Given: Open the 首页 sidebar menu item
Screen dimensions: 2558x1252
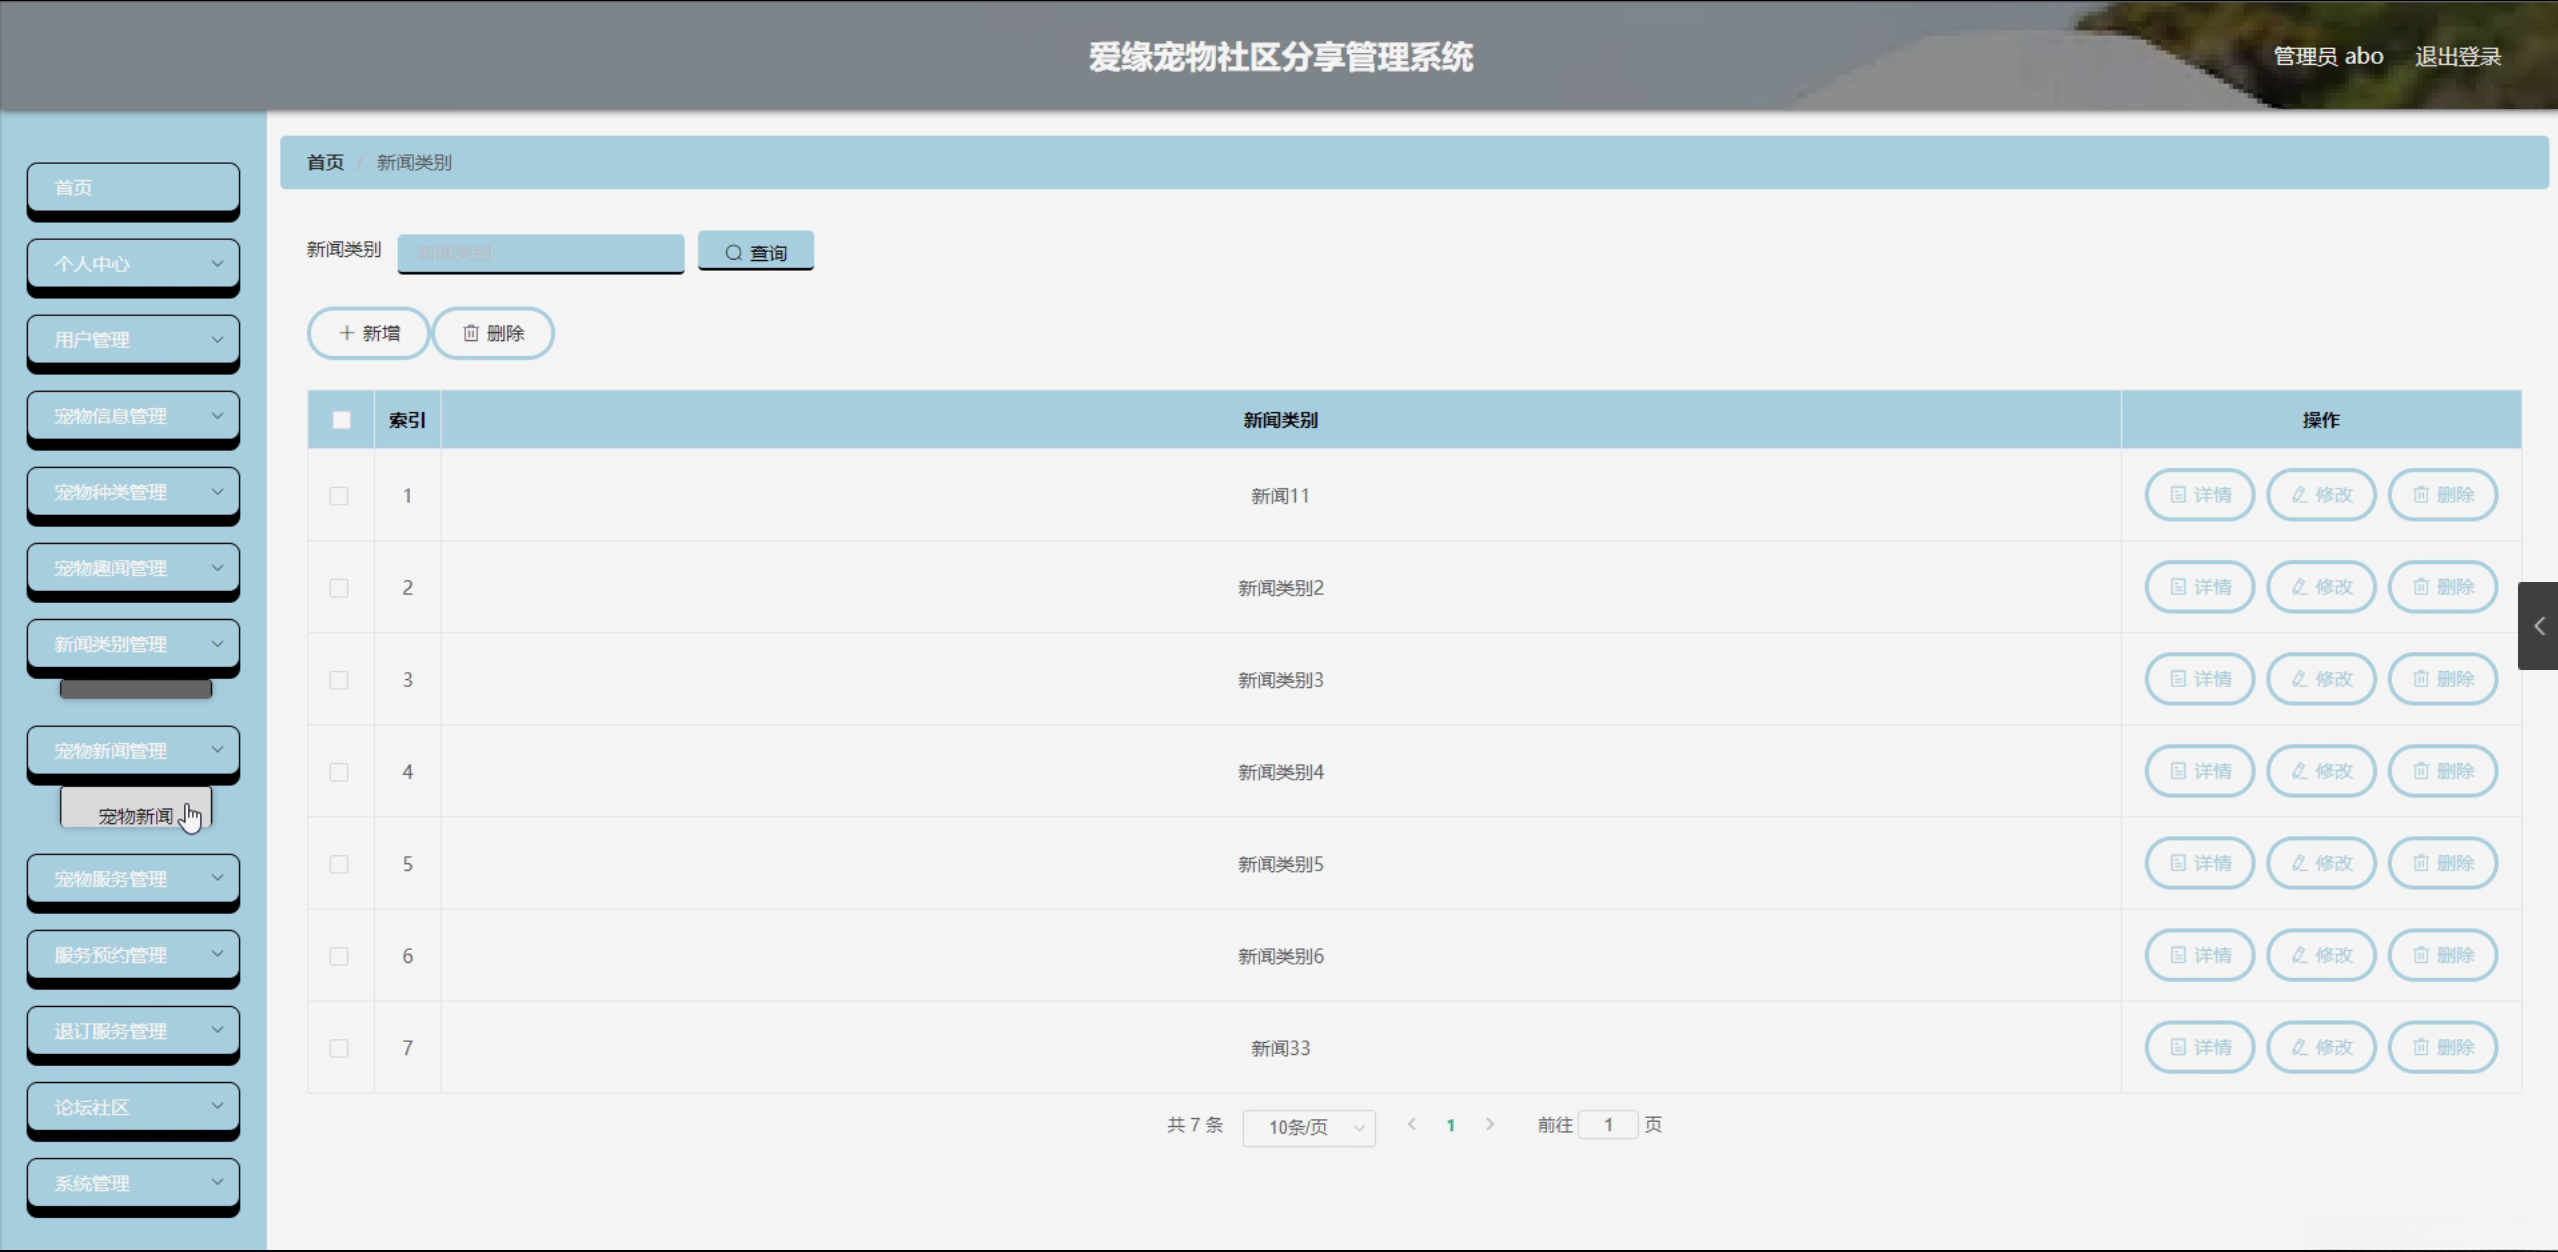Looking at the screenshot, I should coord(133,187).
